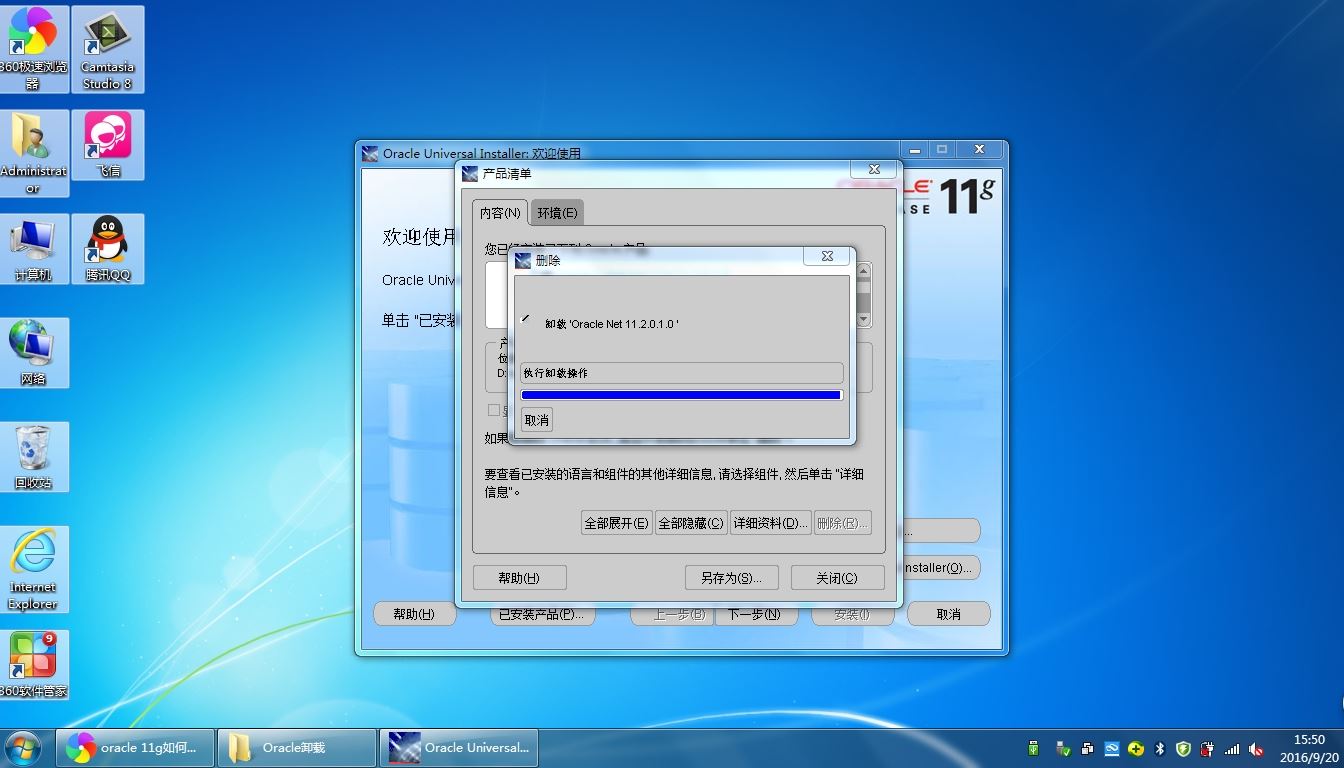Click the text 卸载 'Oracle Net 11.2.0.1.0'
1344x768 pixels.
(612, 324)
